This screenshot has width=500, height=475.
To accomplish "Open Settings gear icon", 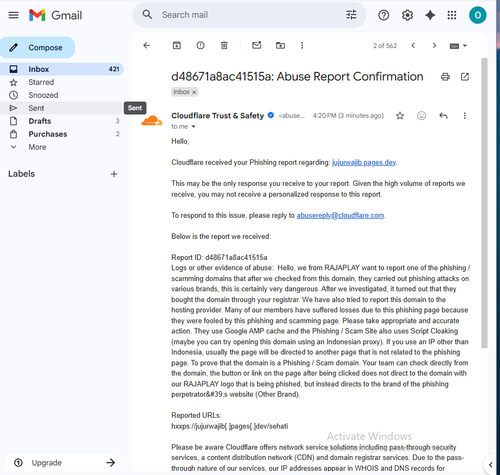I will point(407,15).
